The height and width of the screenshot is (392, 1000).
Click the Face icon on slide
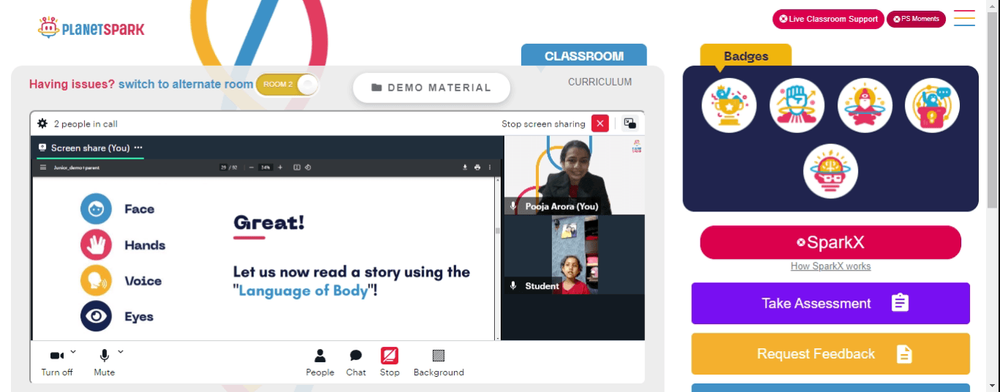(x=96, y=209)
